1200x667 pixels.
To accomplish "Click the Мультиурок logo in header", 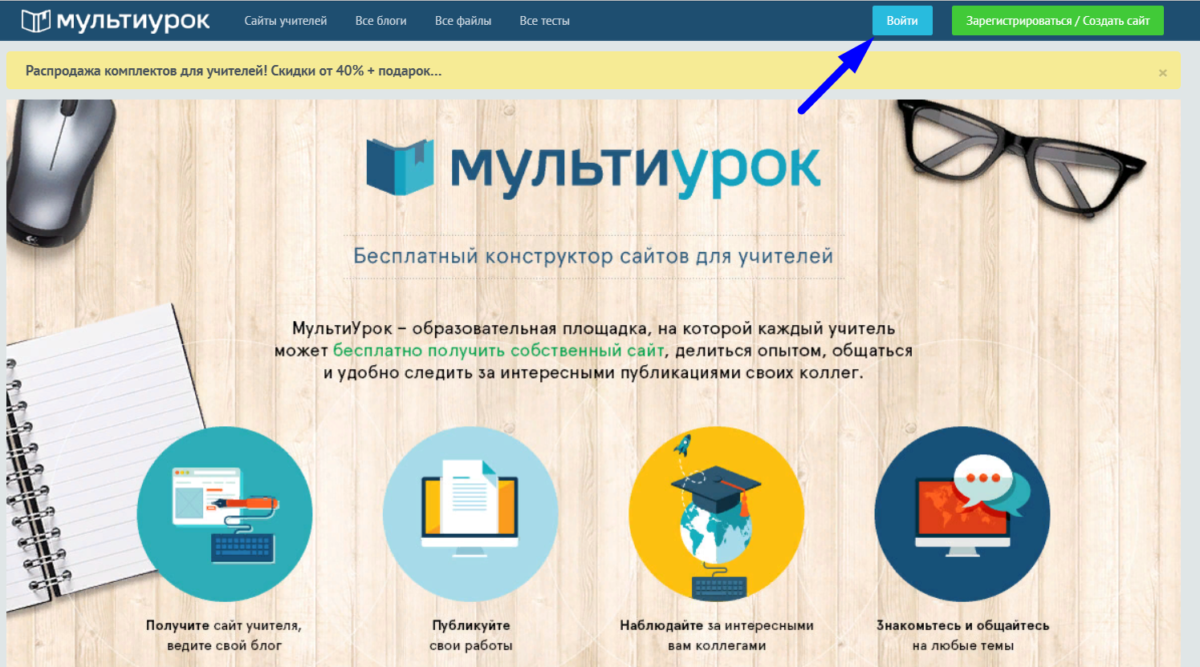I will point(116,20).
